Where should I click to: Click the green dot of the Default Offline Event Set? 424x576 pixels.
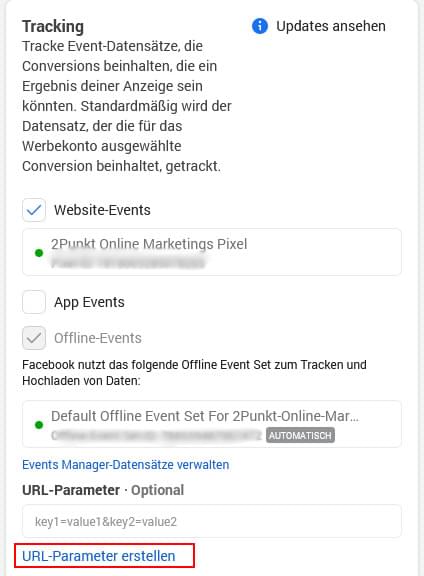point(39,425)
